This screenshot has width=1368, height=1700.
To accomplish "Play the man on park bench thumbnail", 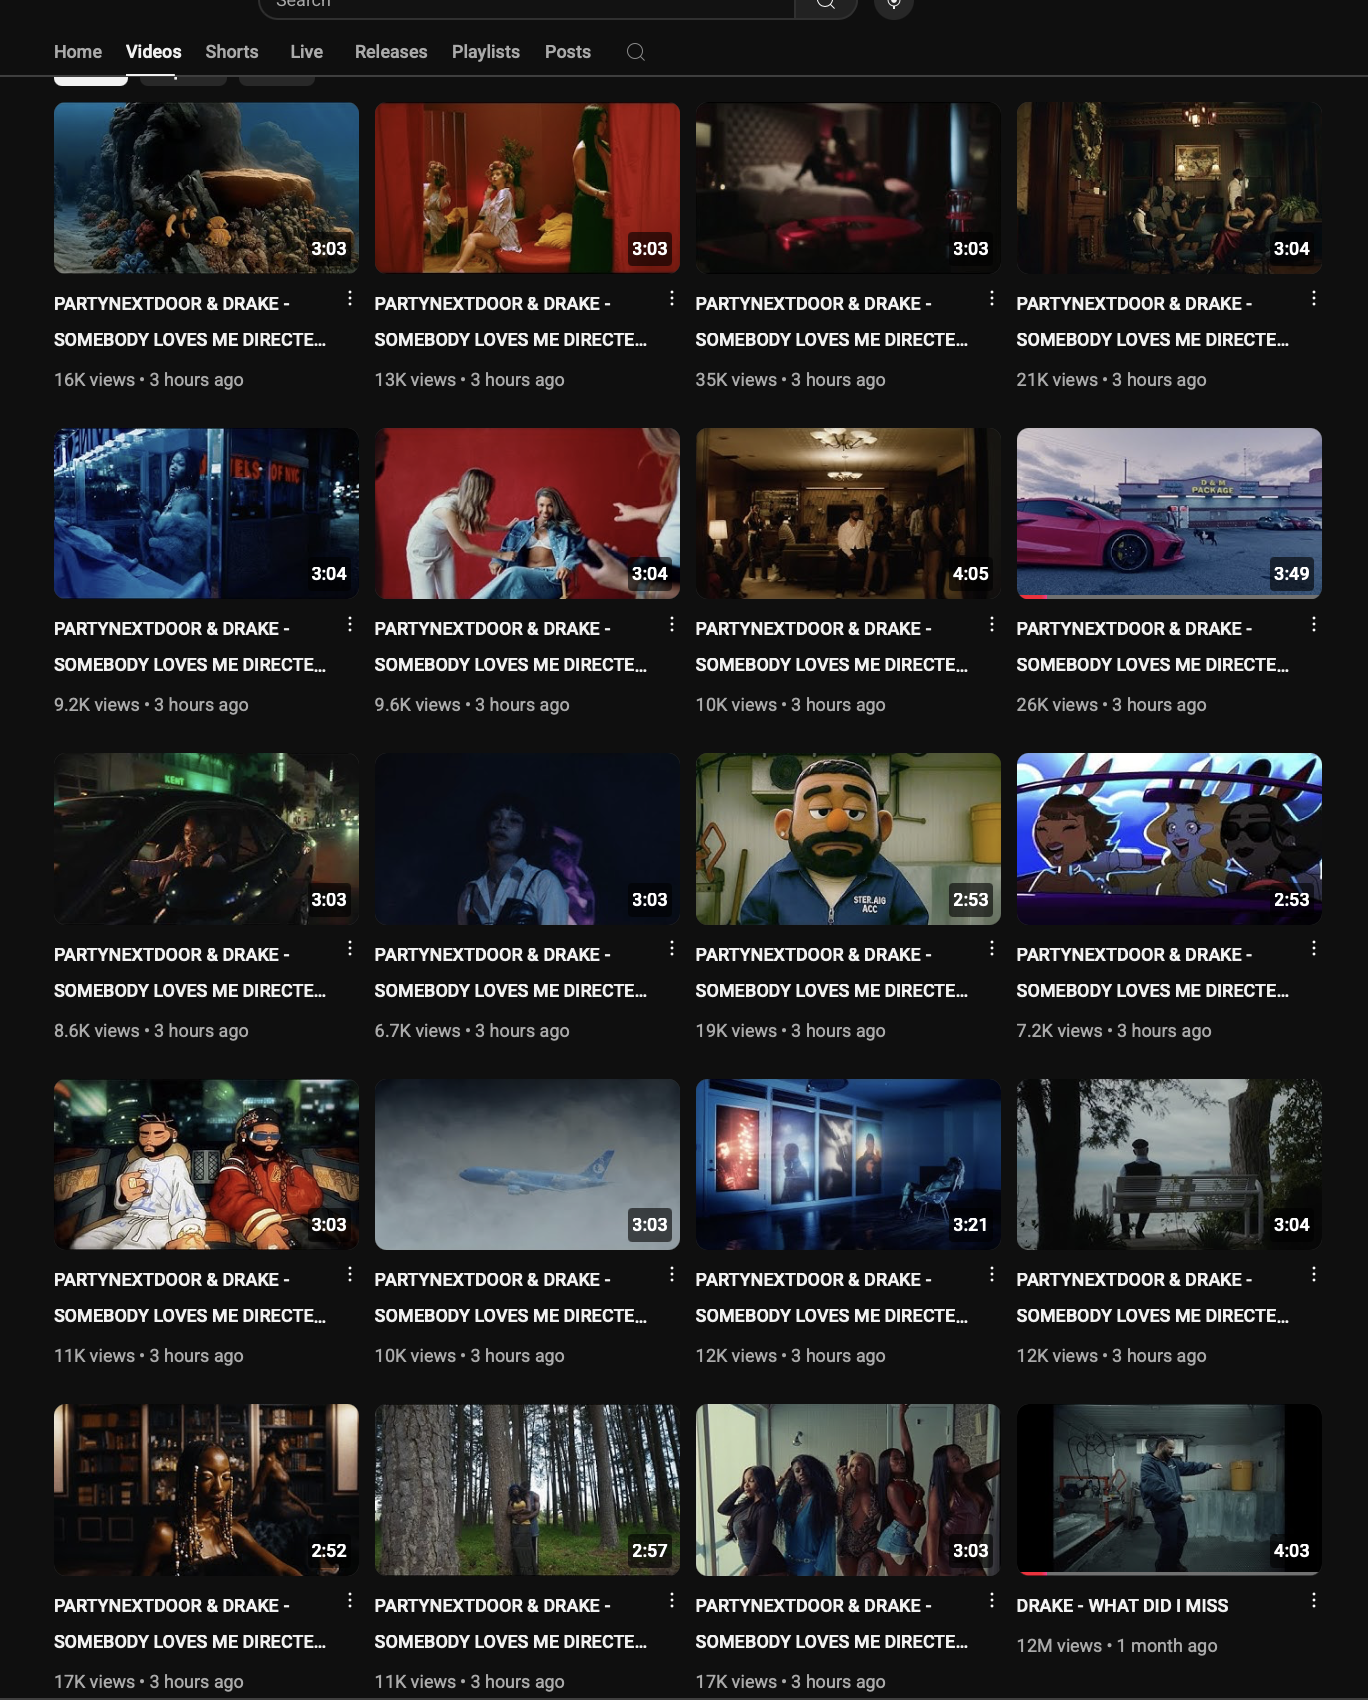I will coord(1169,1164).
